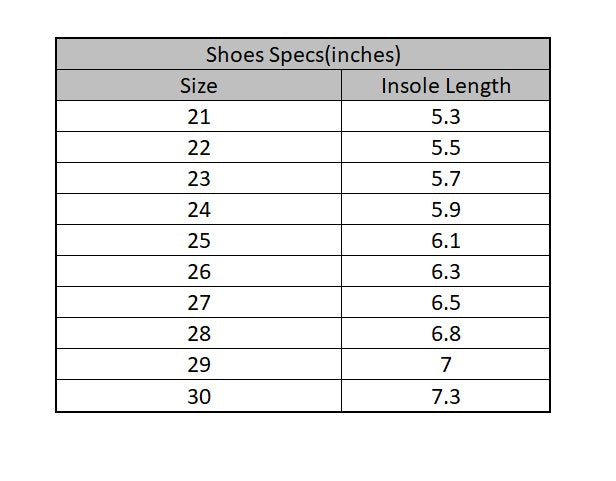Click the size 27 cell
This screenshot has height=481, width=616.
tap(198, 303)
